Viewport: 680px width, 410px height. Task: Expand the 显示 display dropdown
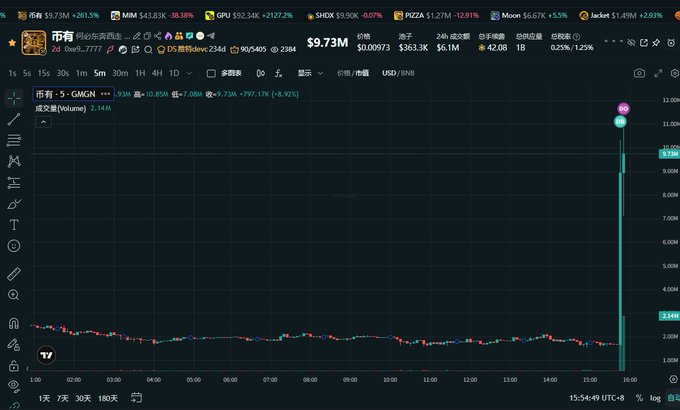310,73
